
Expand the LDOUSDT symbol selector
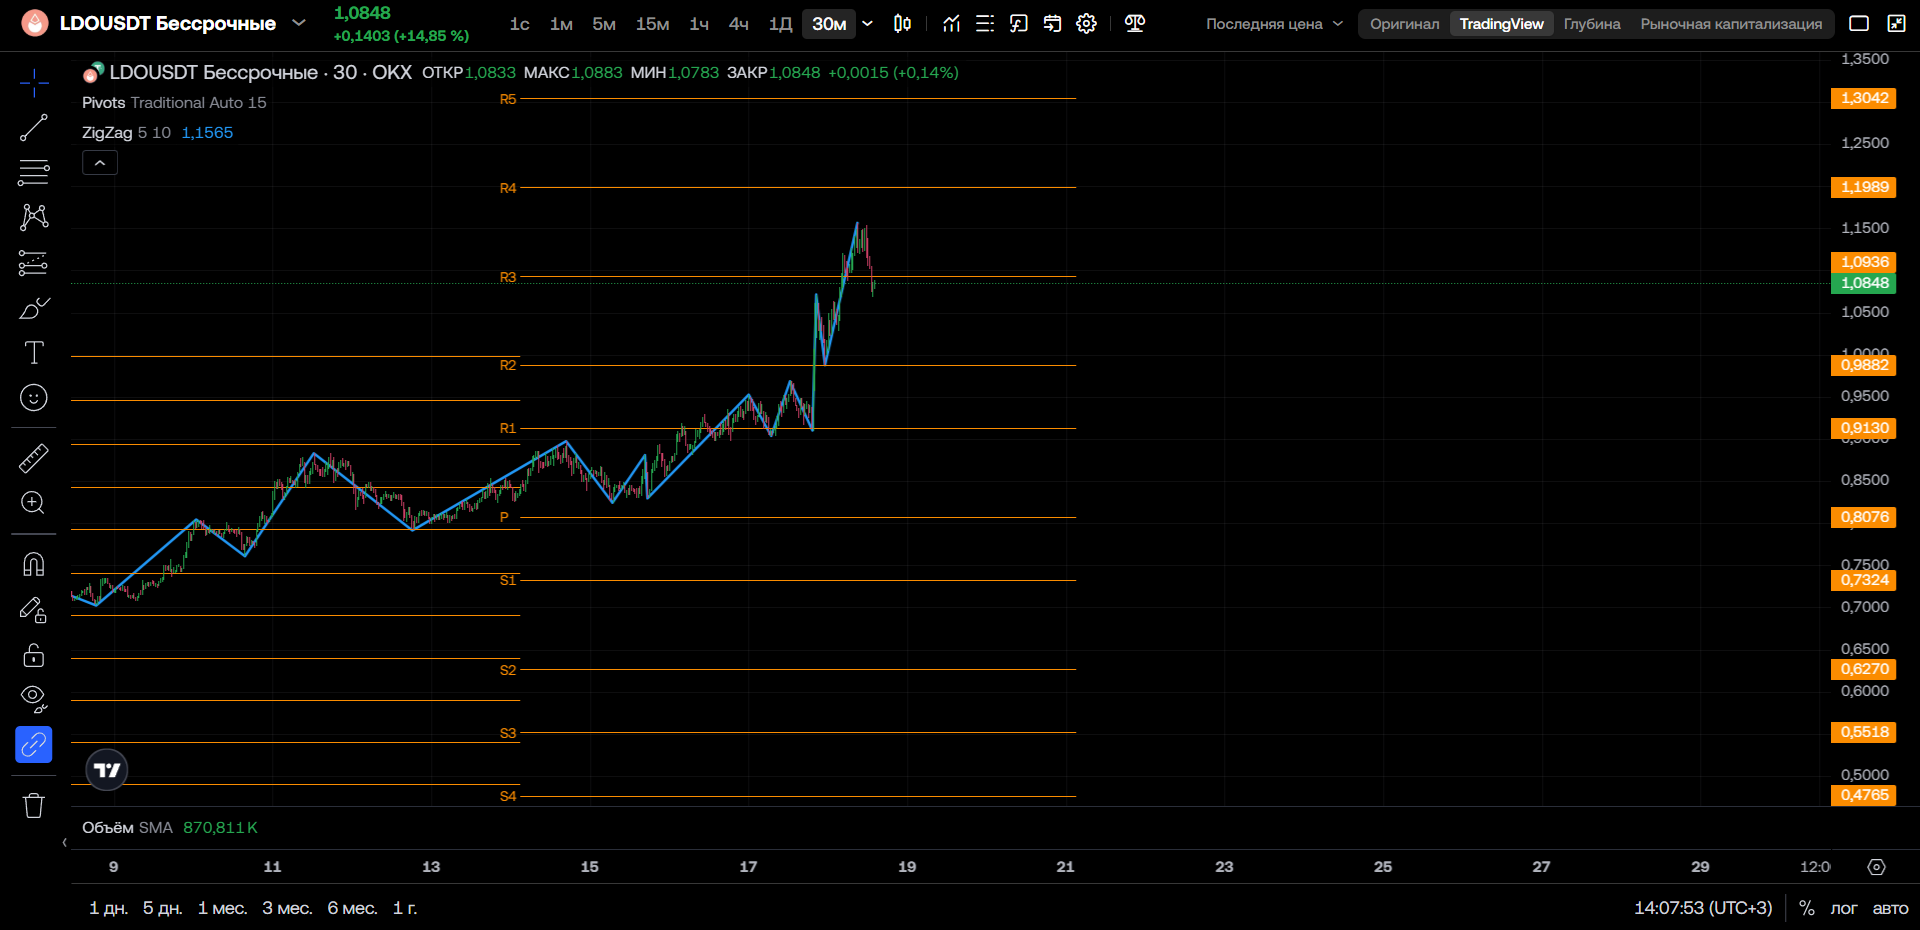pos(299,23)
